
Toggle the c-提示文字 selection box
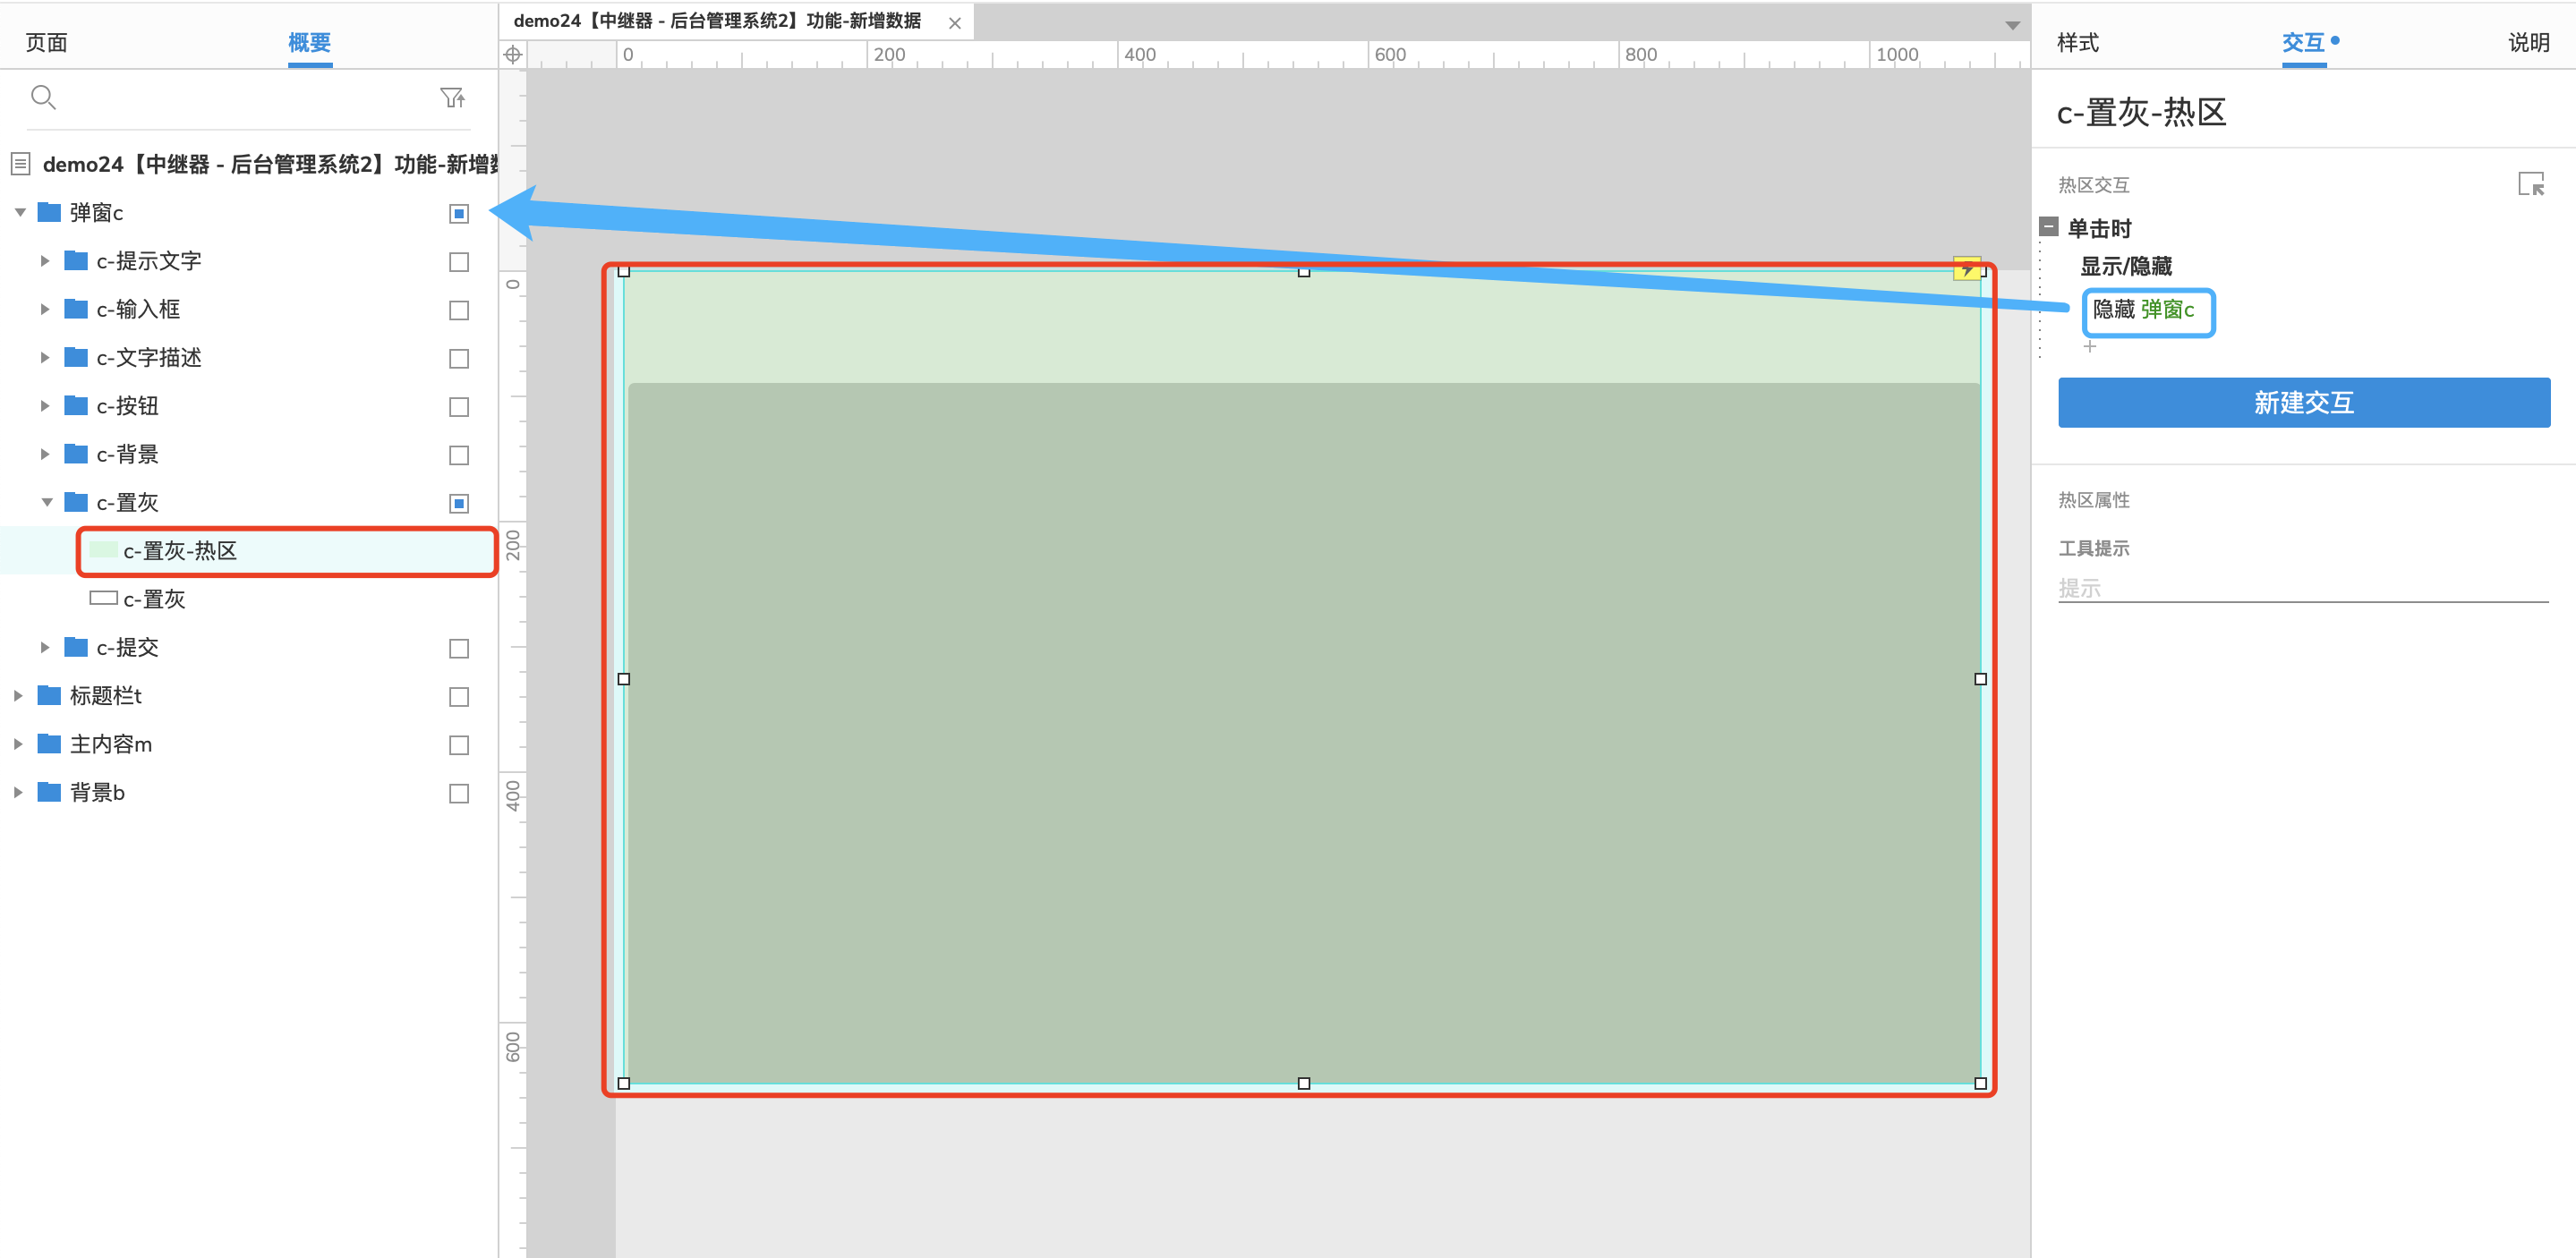coord(459,262)
